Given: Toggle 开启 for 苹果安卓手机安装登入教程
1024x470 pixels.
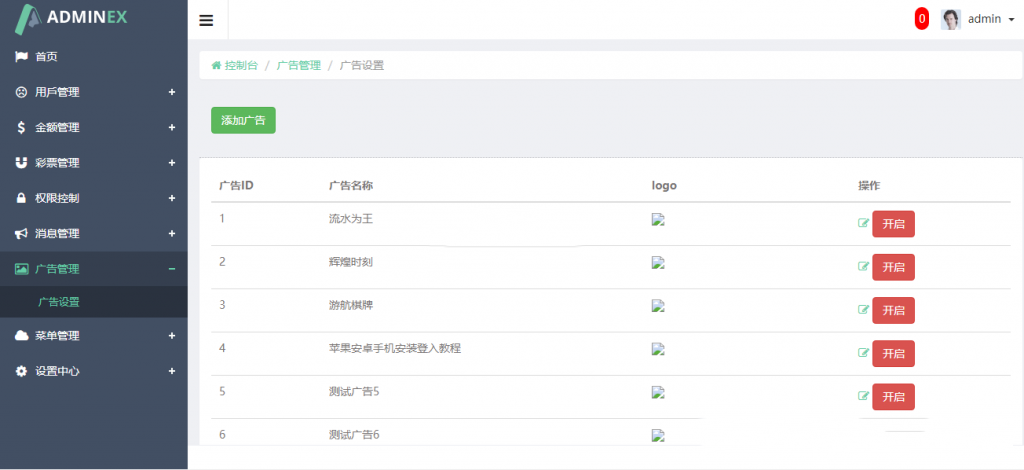Looking at the screenshot, I should pos(893,353).
